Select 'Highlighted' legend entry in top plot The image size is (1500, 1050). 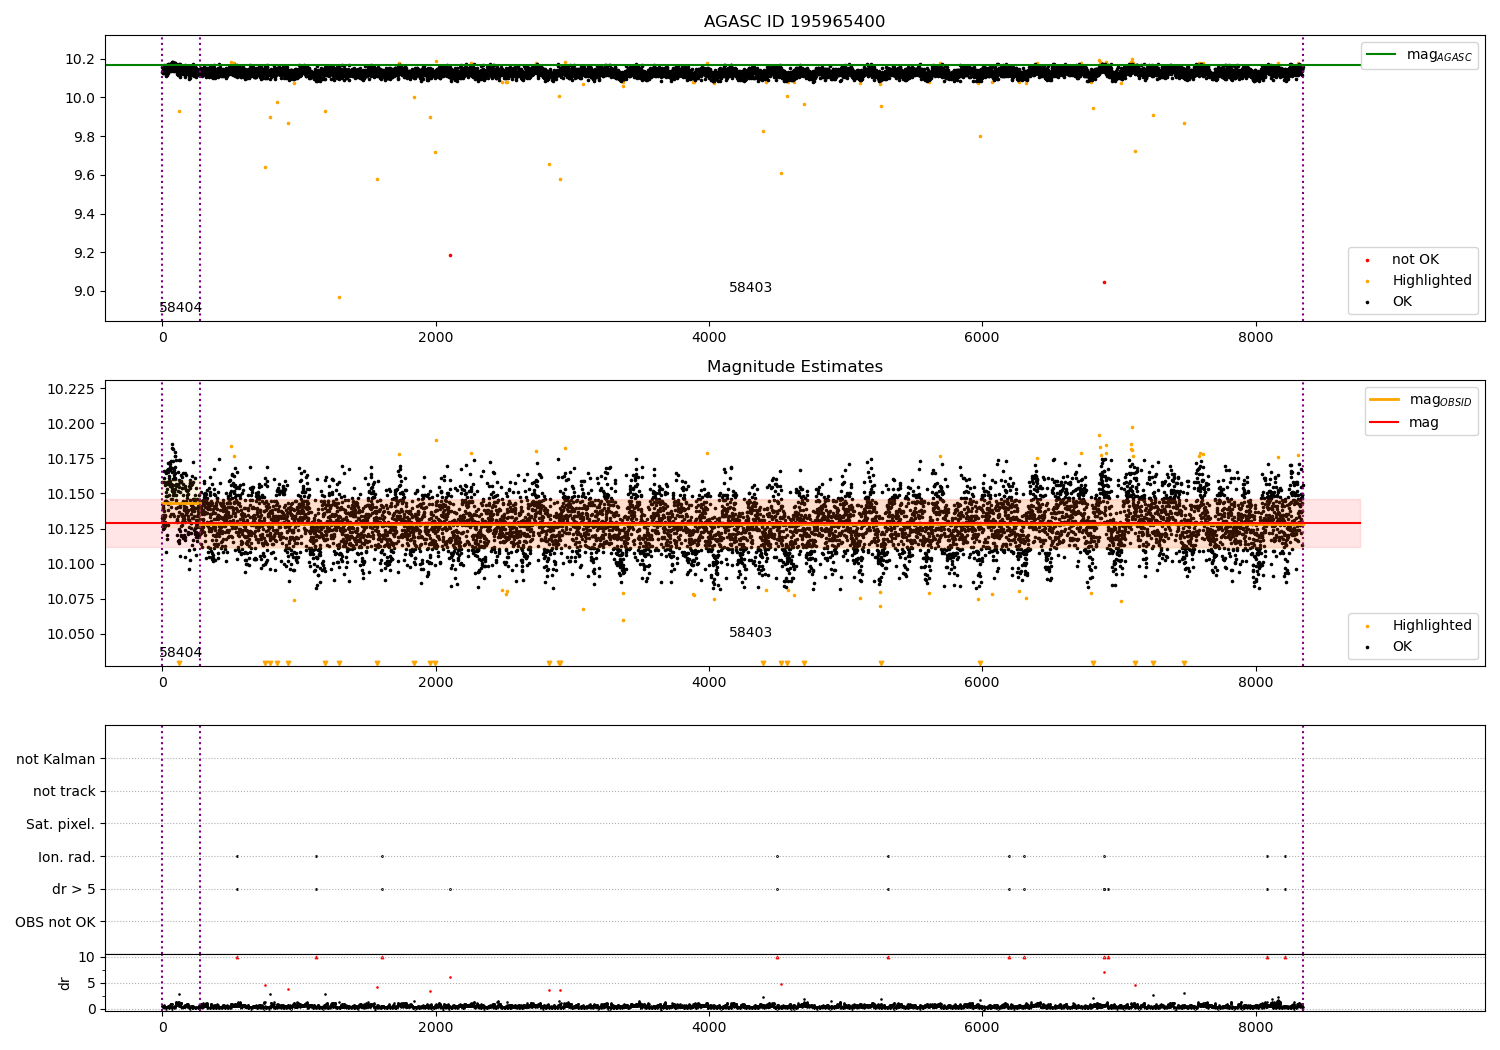1432,281
